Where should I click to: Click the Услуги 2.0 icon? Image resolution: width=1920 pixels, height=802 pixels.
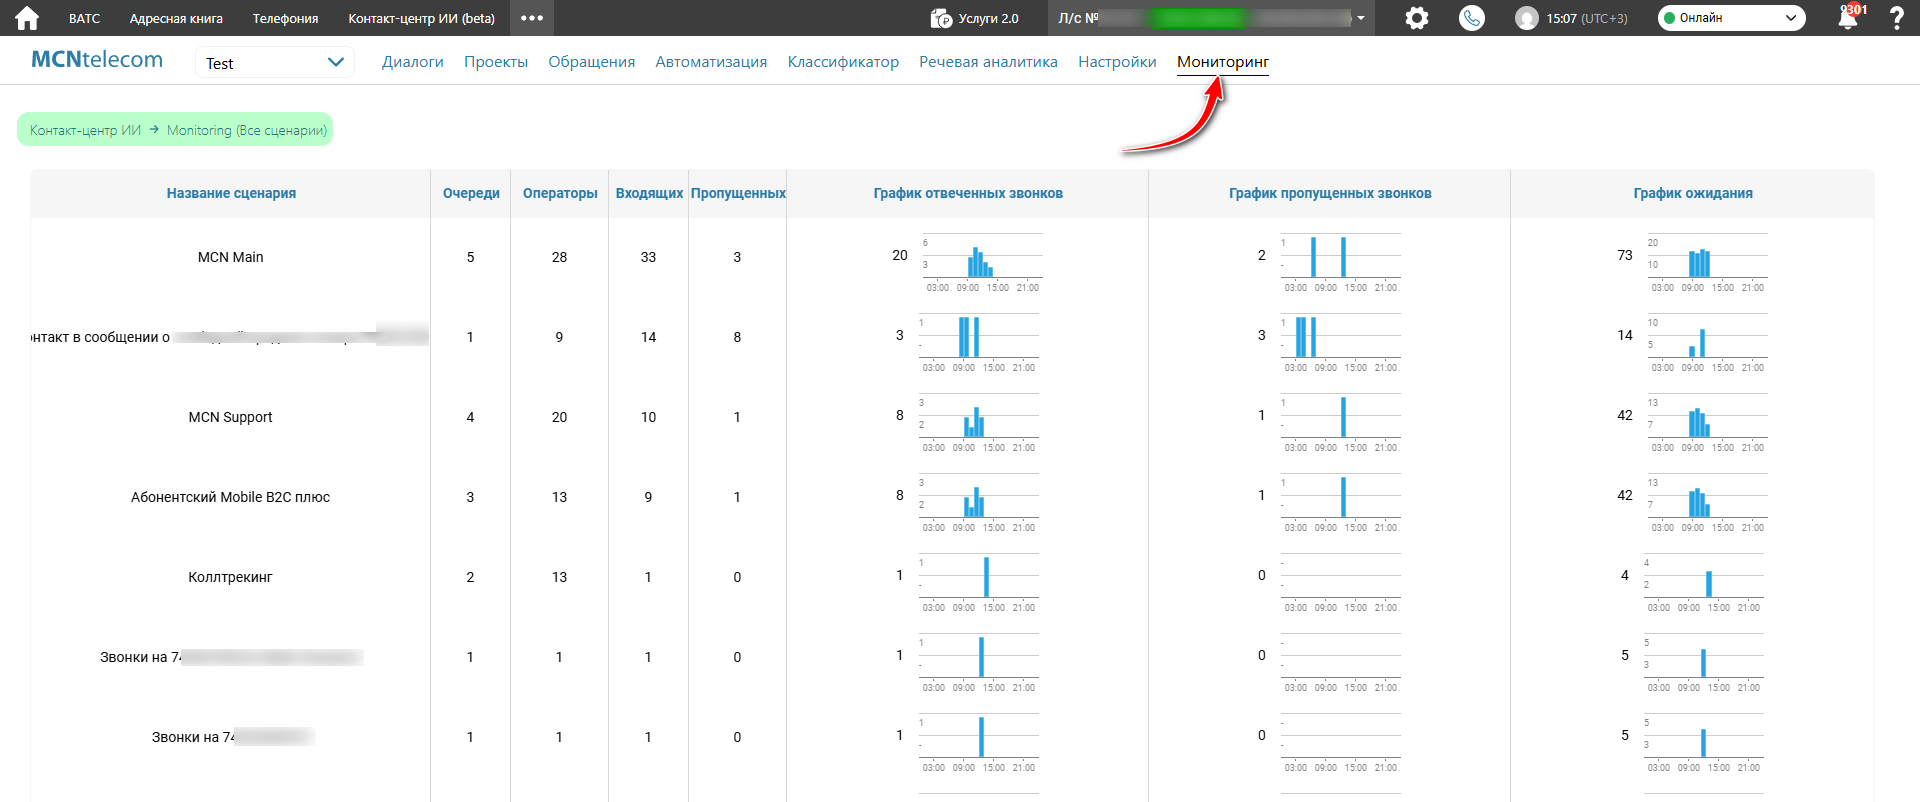click(x=941, y=18)
